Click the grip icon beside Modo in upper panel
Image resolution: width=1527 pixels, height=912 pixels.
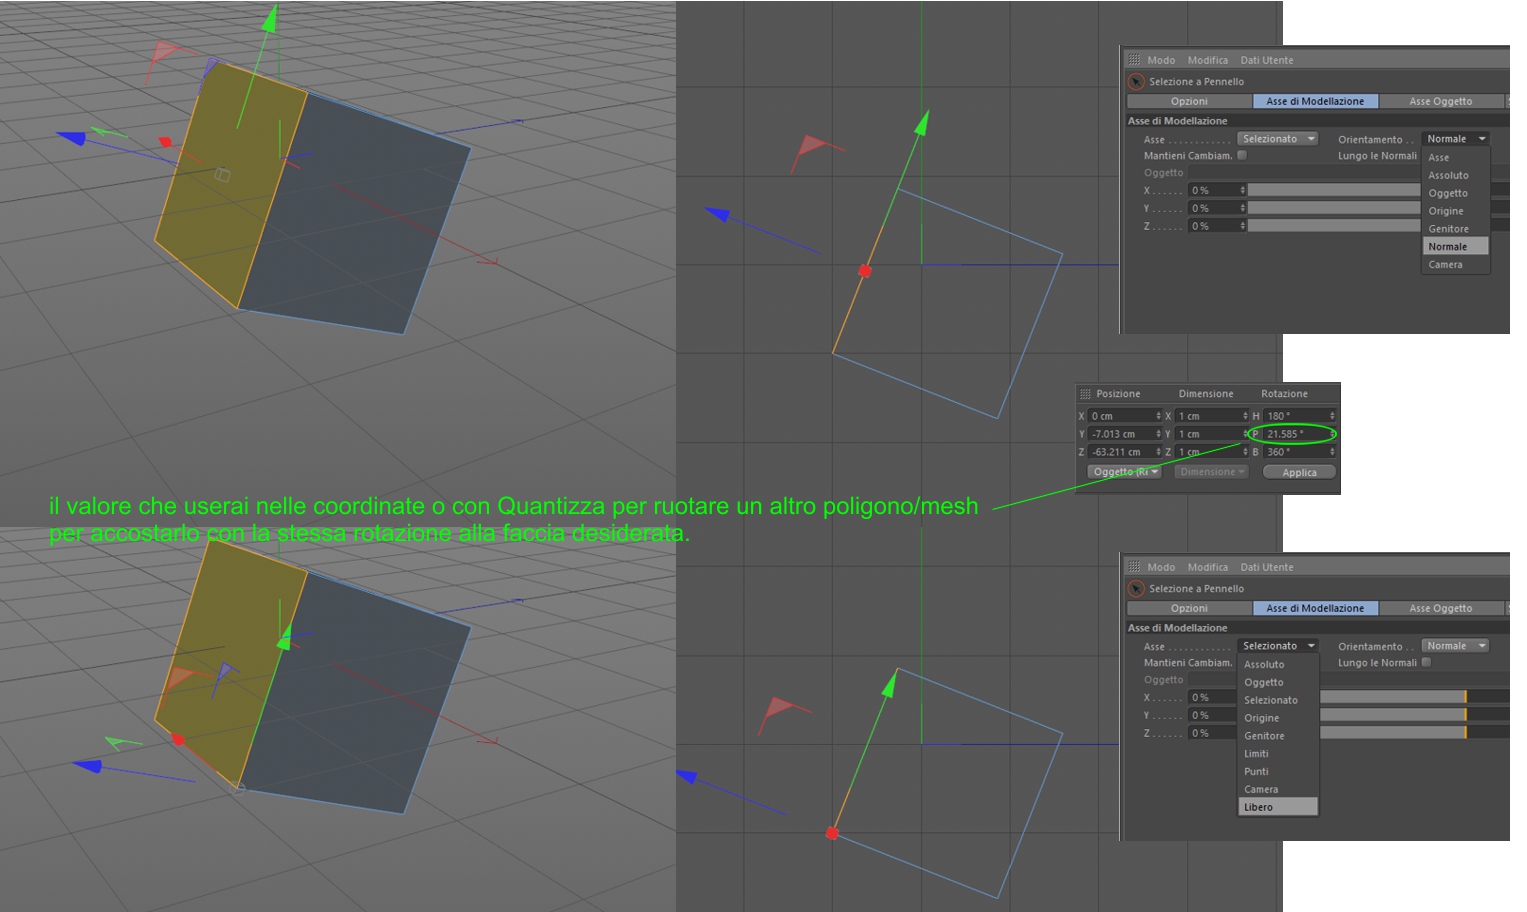coord(1134,60)
